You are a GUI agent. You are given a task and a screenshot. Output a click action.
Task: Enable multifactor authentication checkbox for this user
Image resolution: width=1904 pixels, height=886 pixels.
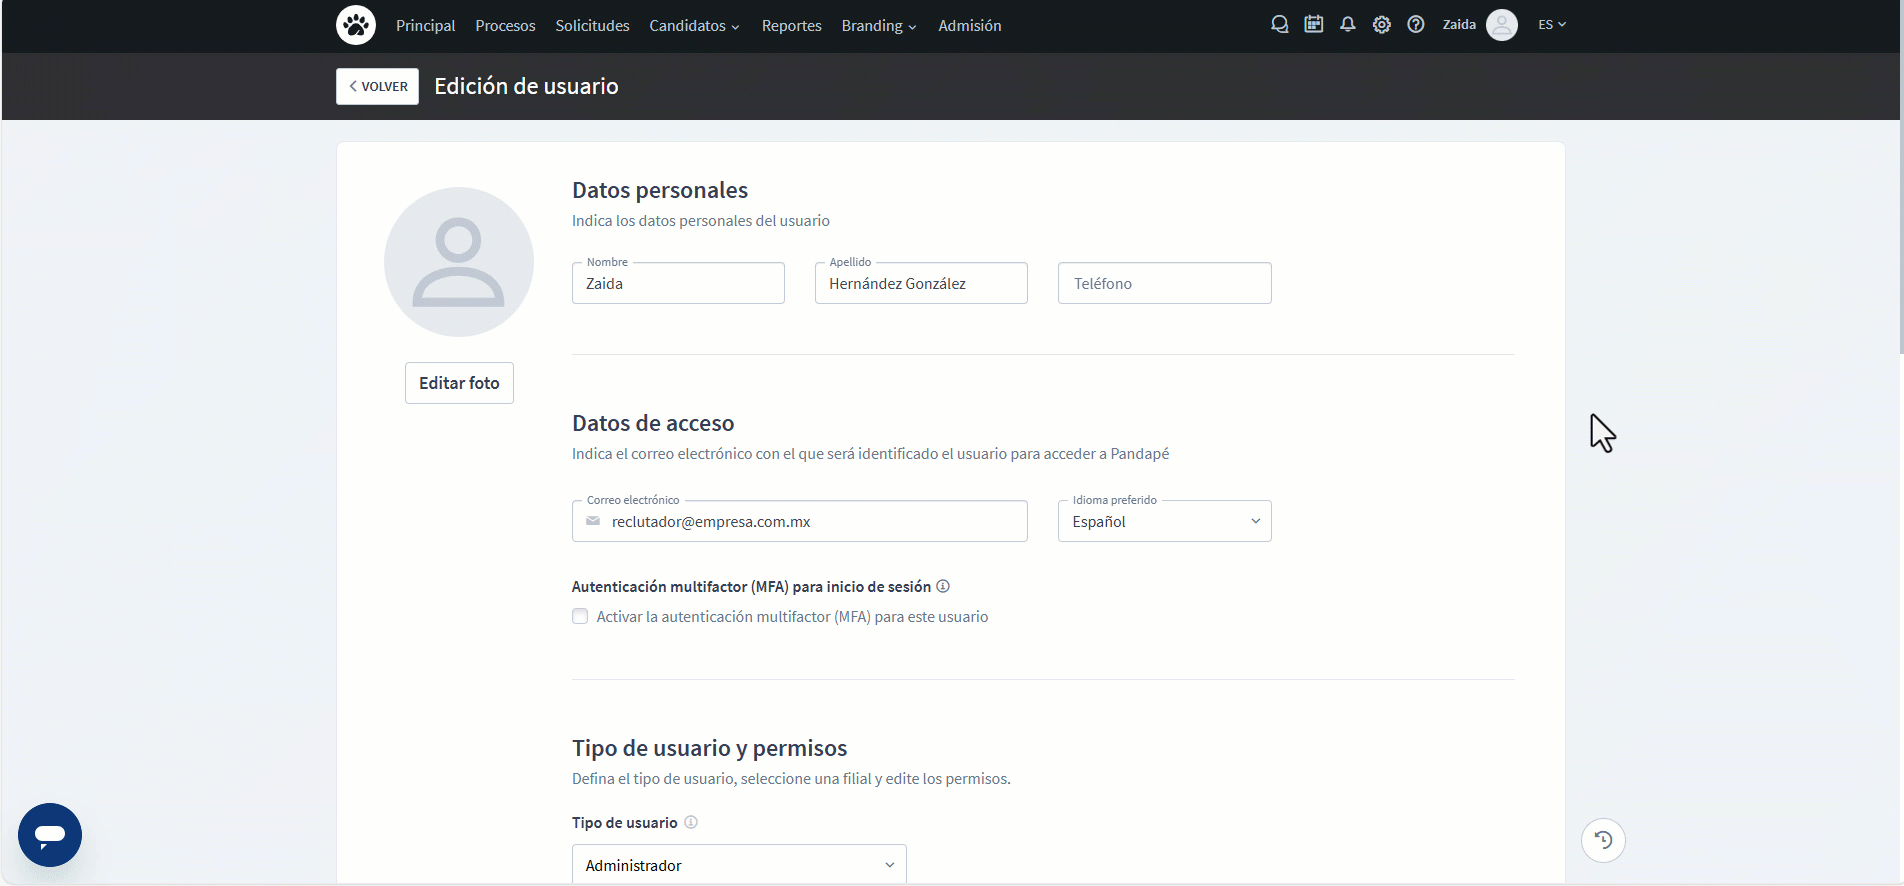click(580, 616)
